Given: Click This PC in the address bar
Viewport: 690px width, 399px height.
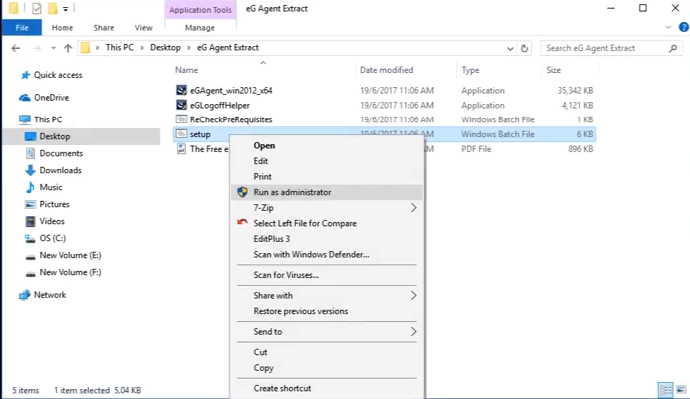Looking at the screenshot, I should coord(120,48).
